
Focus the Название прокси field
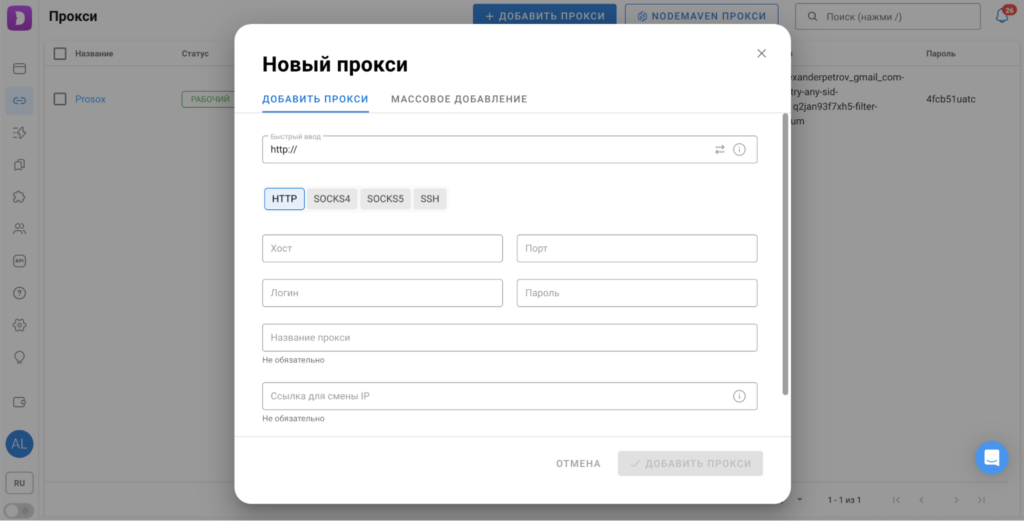click(510, 338)
